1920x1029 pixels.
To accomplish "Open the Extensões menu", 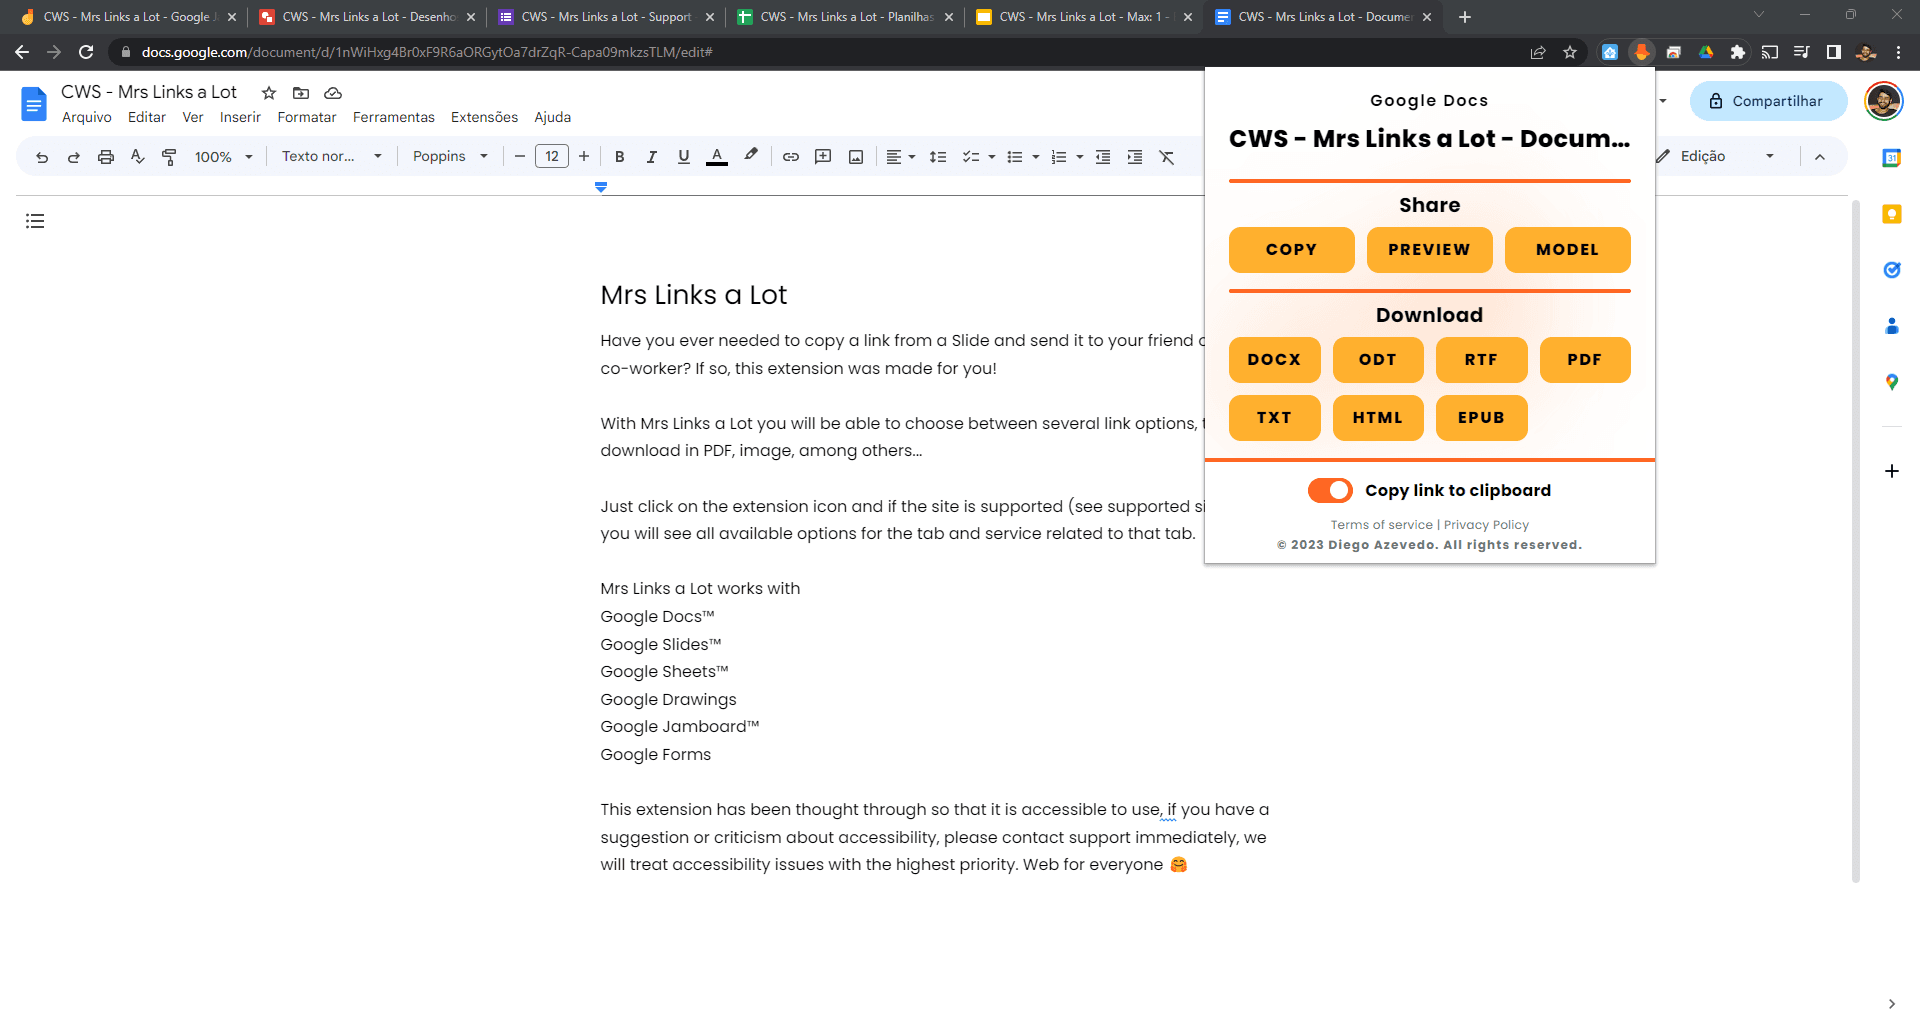I will [x=484, y=117].
